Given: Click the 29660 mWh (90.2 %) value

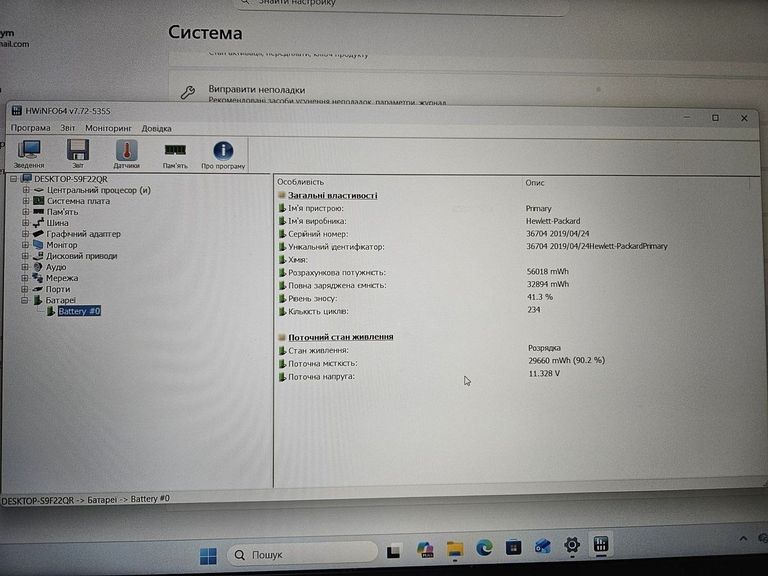Looking at the screenshot, I should (x=566, y=360).
